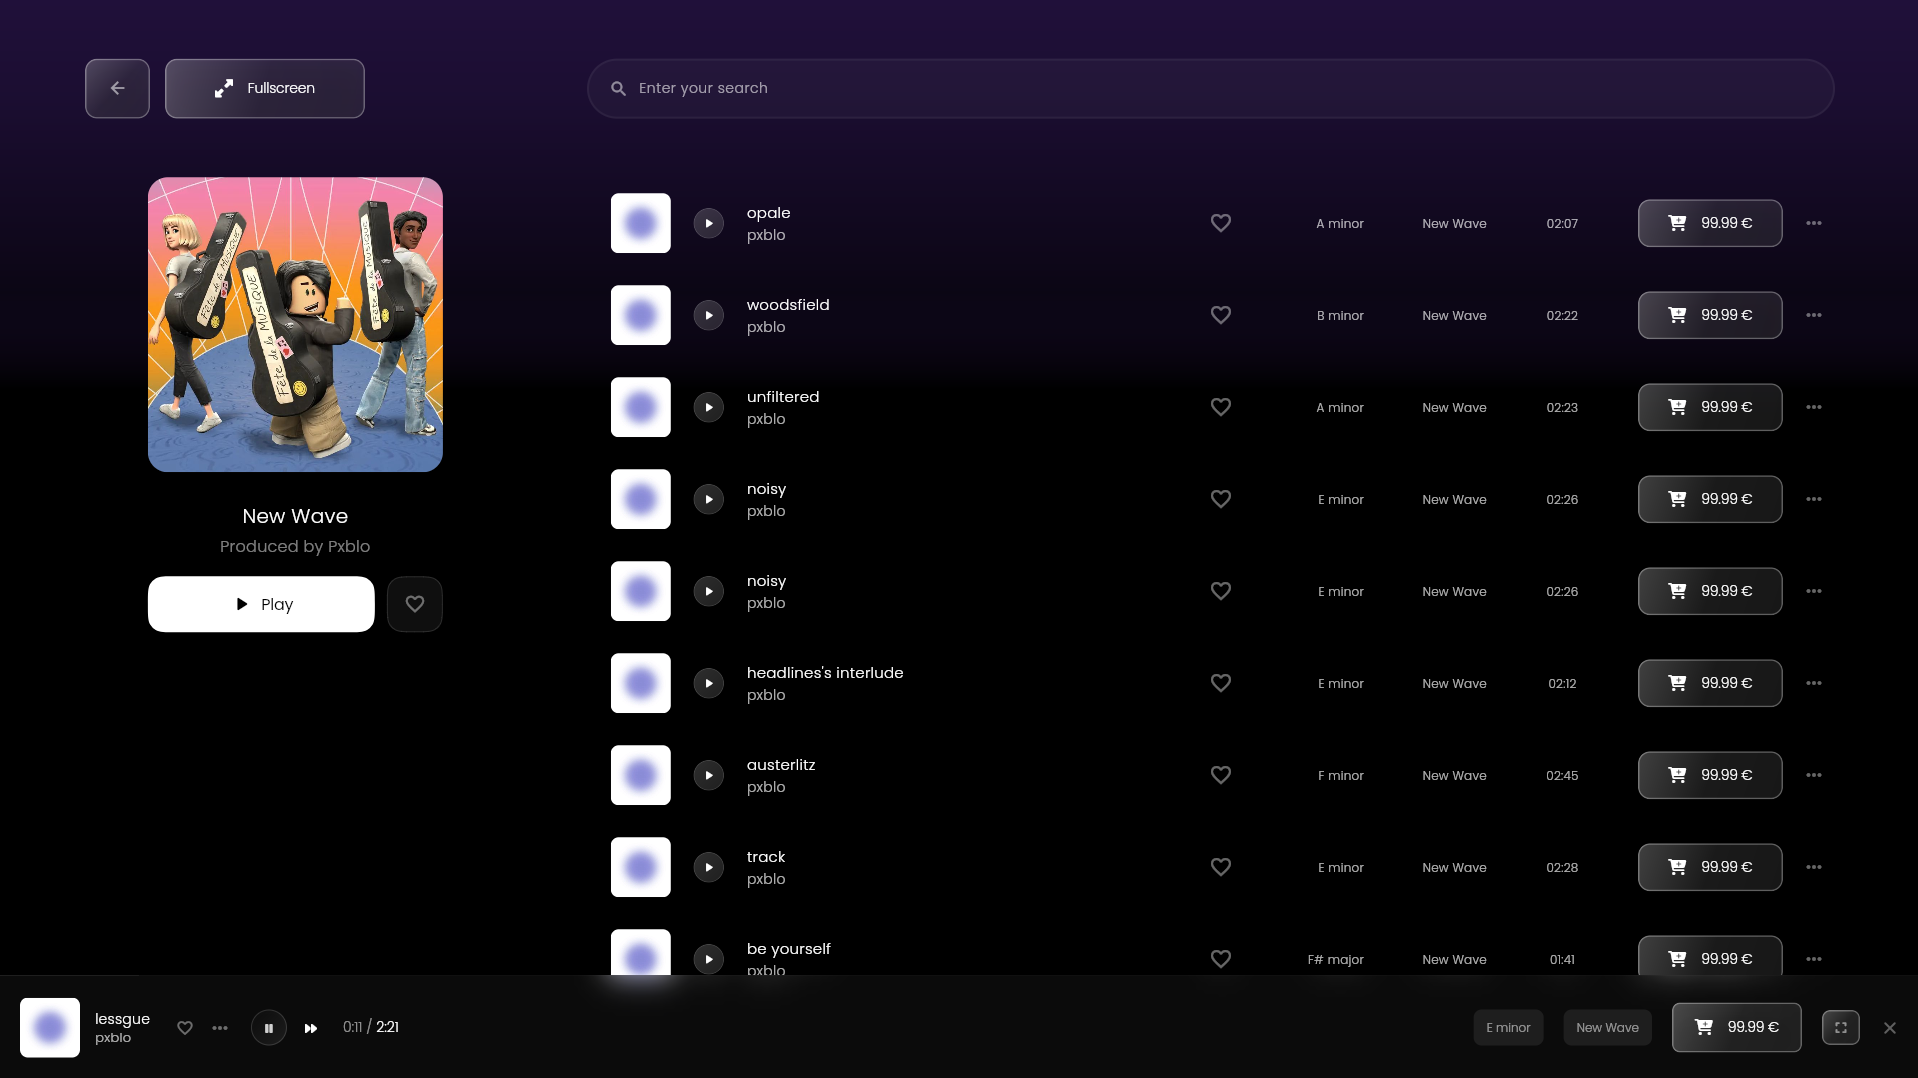Like the opale track

tap(1221, 223)
